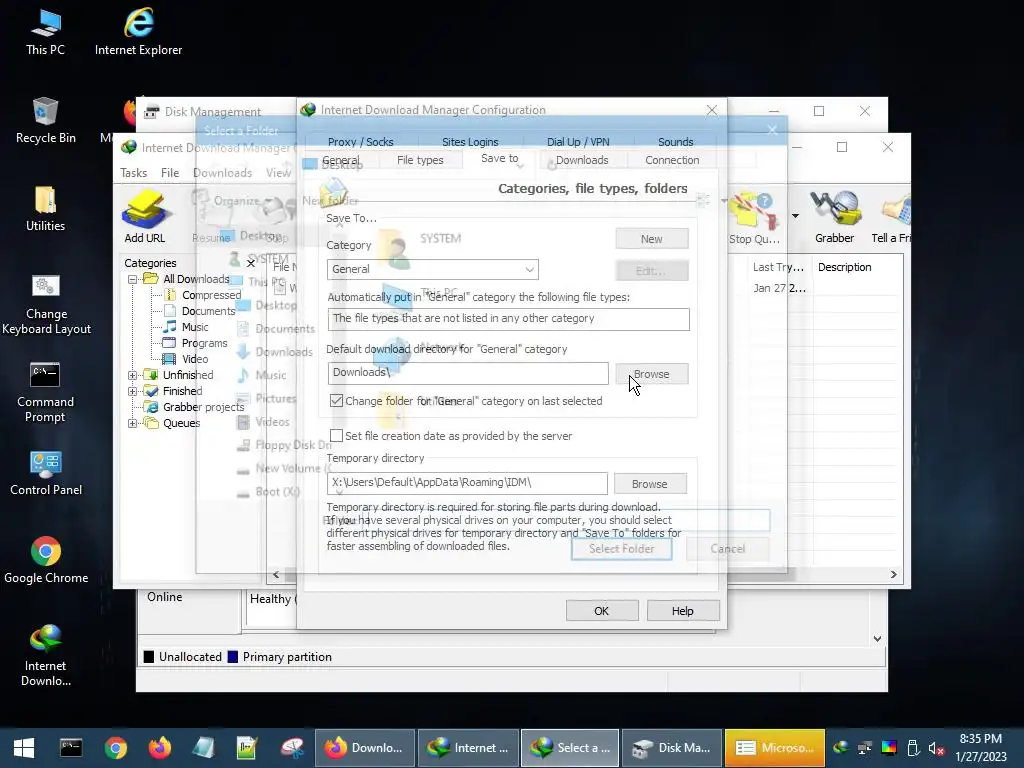Switch to Select a Folder taskbar button
Screen dimensions: 1024x768
pyautogui.click(x=570, y=748)
